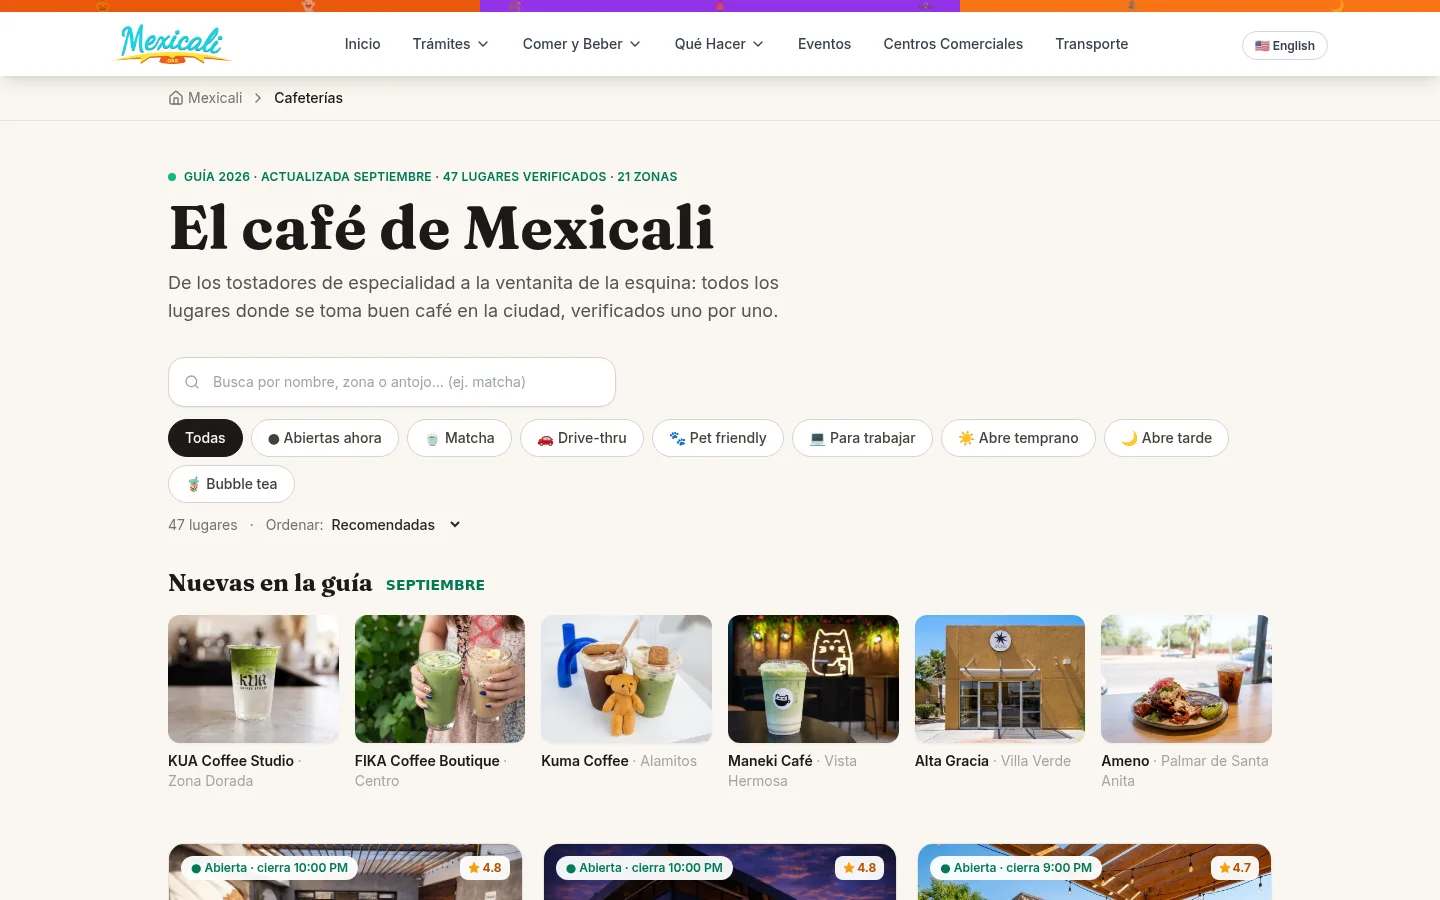Image resolution: width=1440 pixels, height=900 pixels.
Task: Expand the Qué Hacer menu
Action: tap(719, 44)
